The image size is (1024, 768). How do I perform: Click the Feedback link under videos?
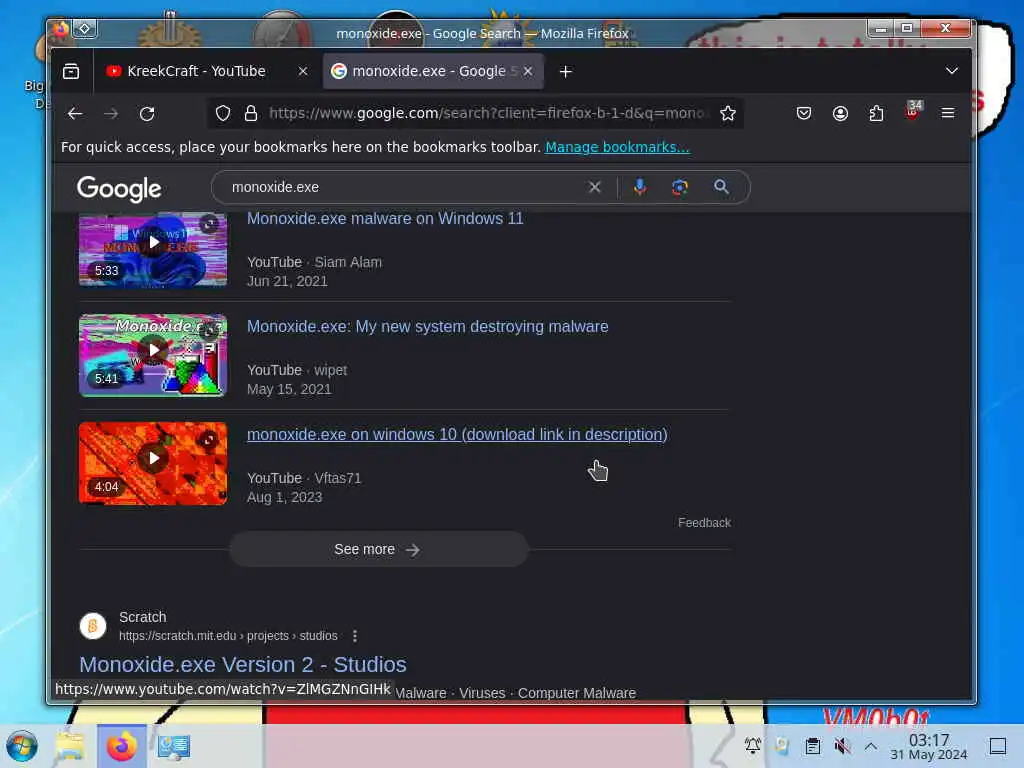(704, 522)
